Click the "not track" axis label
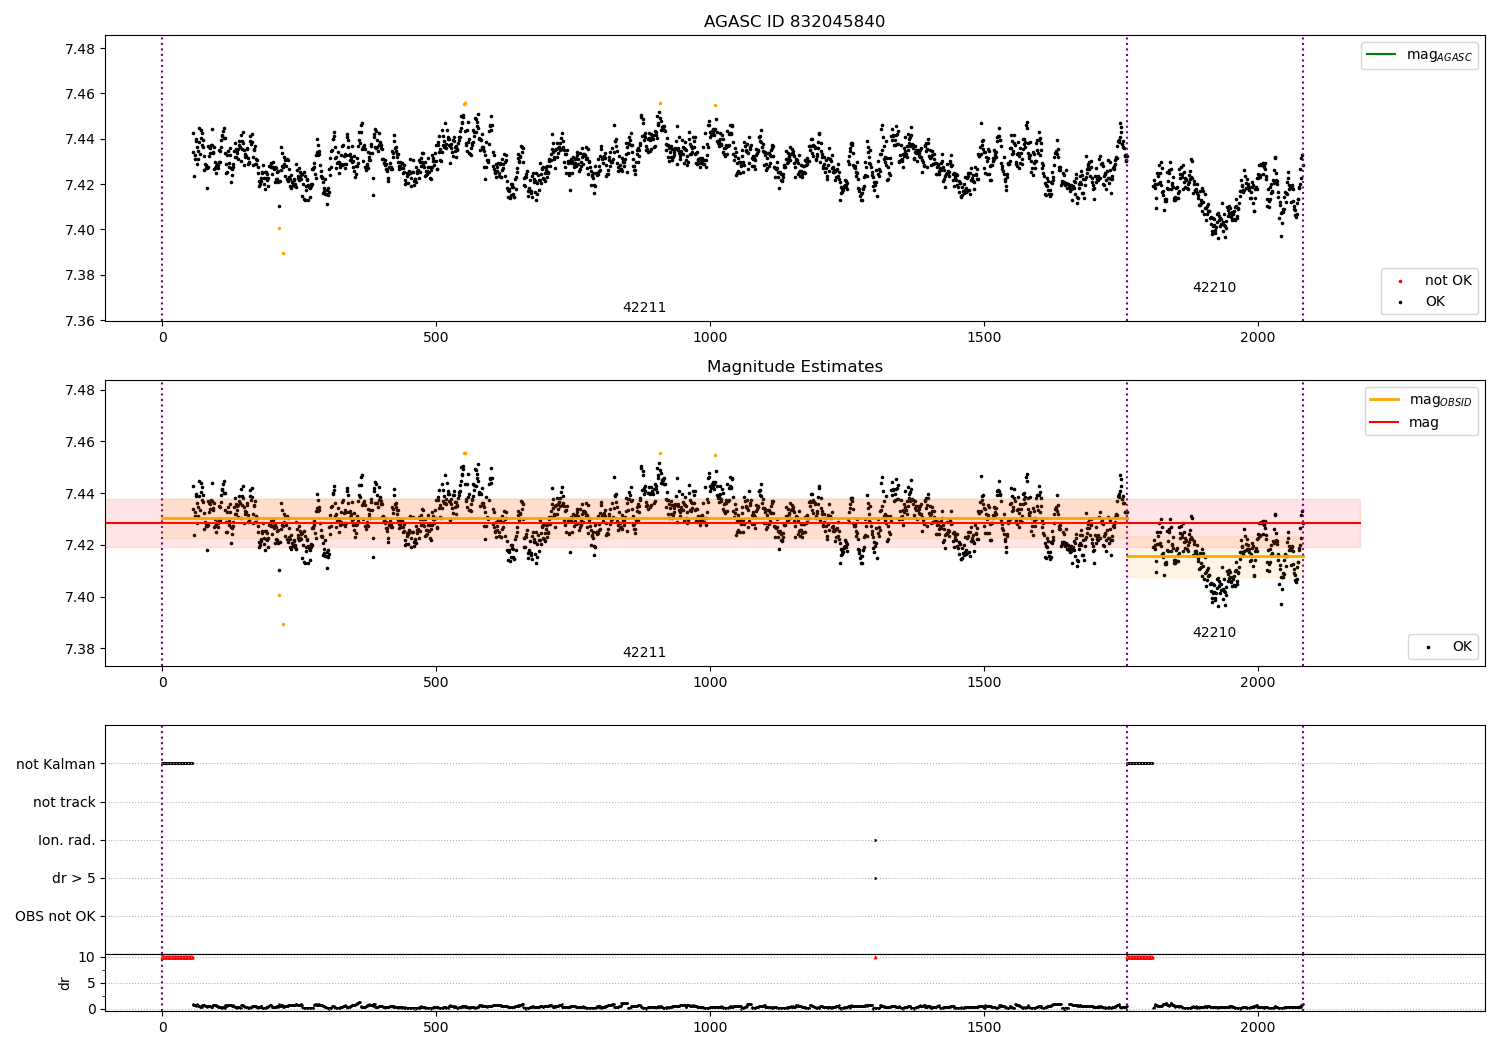1500x1050 pixels. 64,803
